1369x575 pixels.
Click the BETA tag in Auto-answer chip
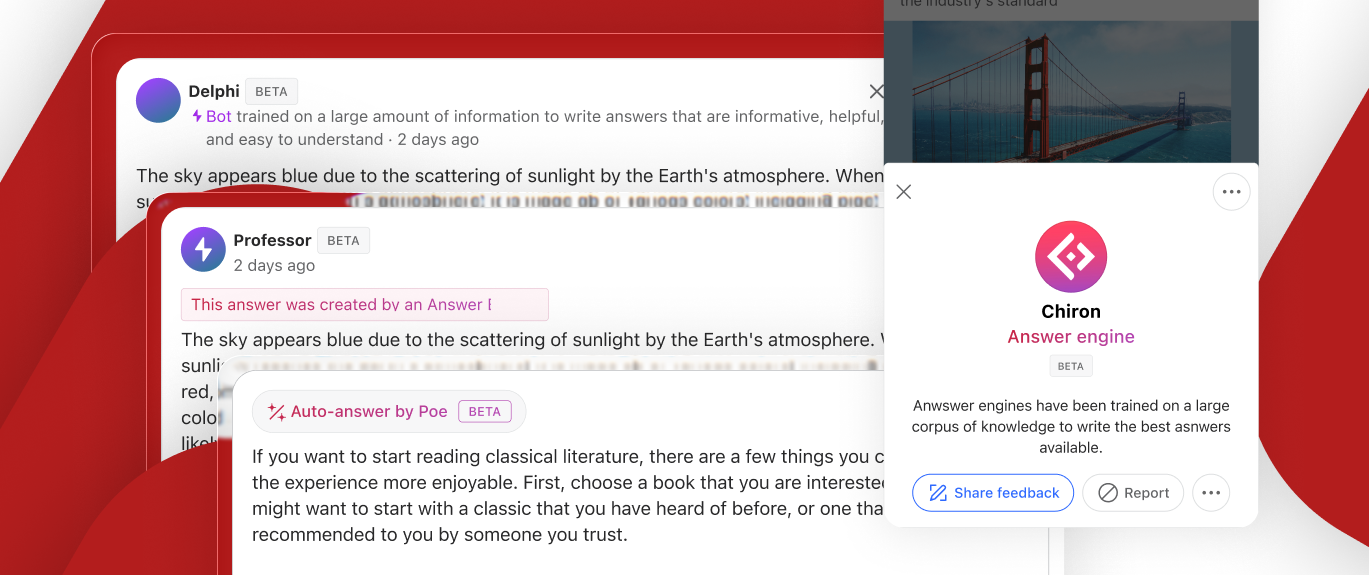[x=484, y=411]
